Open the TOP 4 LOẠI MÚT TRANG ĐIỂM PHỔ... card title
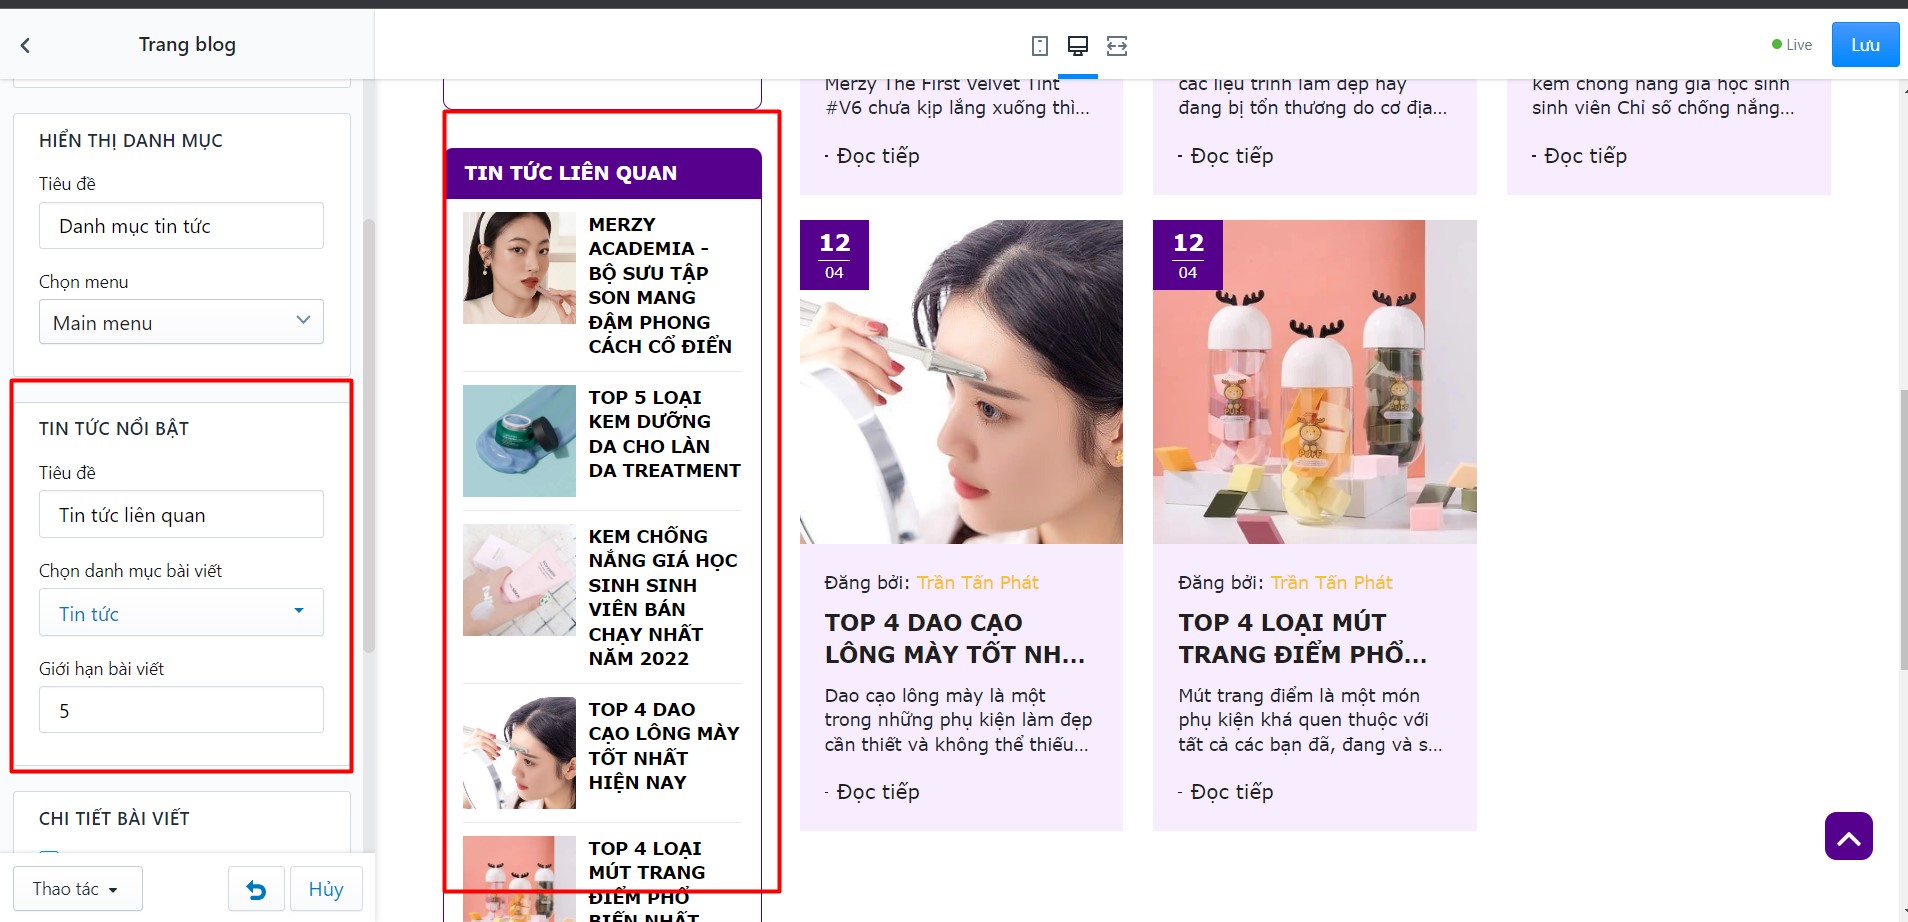This screenshot has height=922, width=1908. 1302,638
